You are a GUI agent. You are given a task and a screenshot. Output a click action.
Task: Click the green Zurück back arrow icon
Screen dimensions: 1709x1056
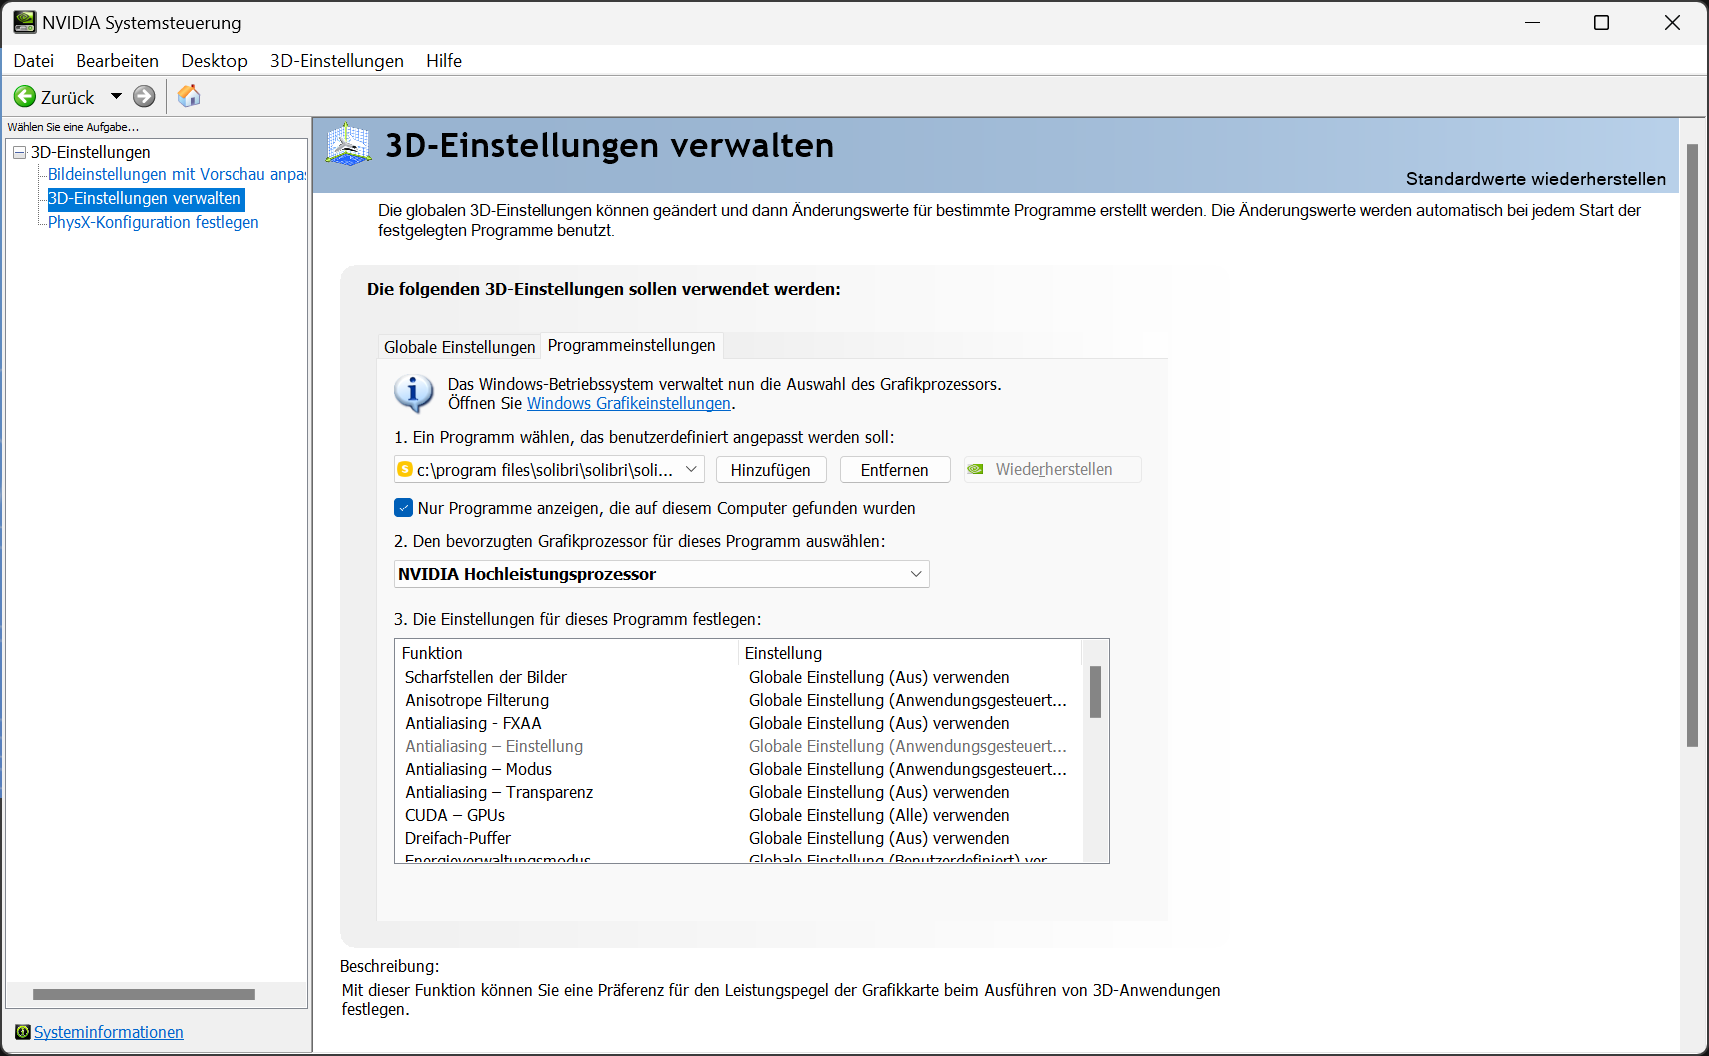pos(25,97)
